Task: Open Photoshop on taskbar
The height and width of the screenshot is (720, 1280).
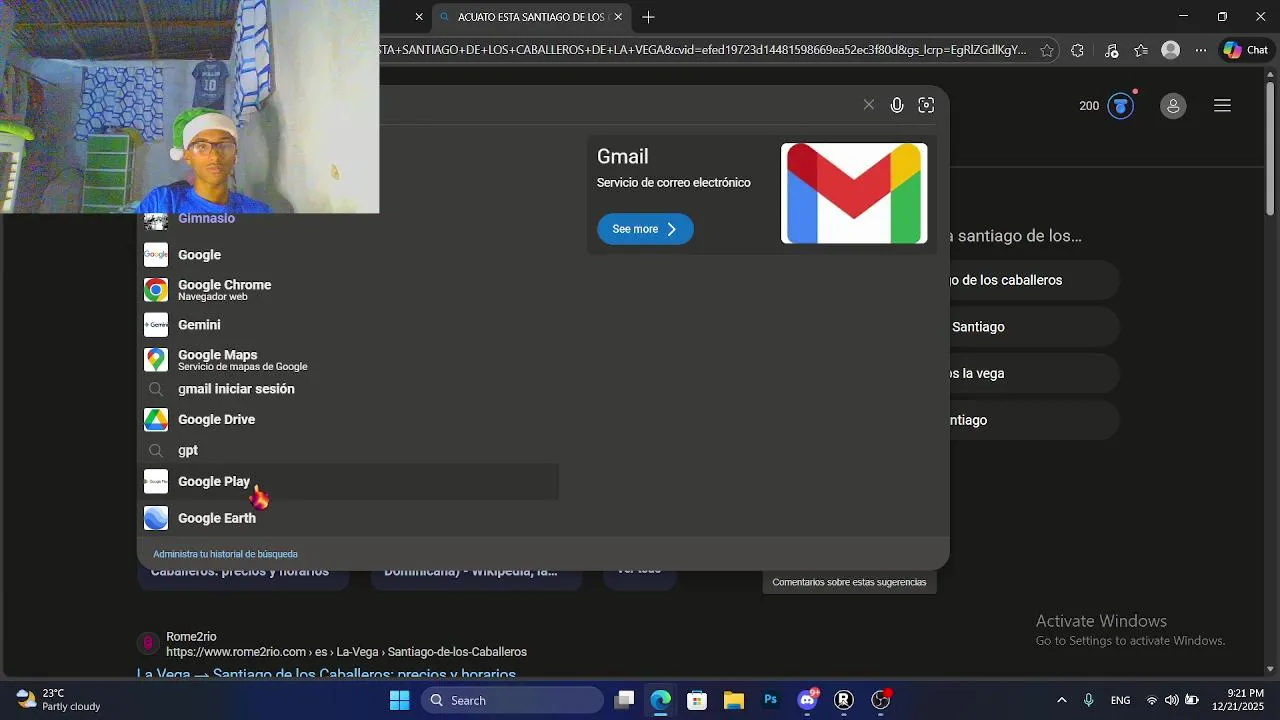Action: click(770, 700)
